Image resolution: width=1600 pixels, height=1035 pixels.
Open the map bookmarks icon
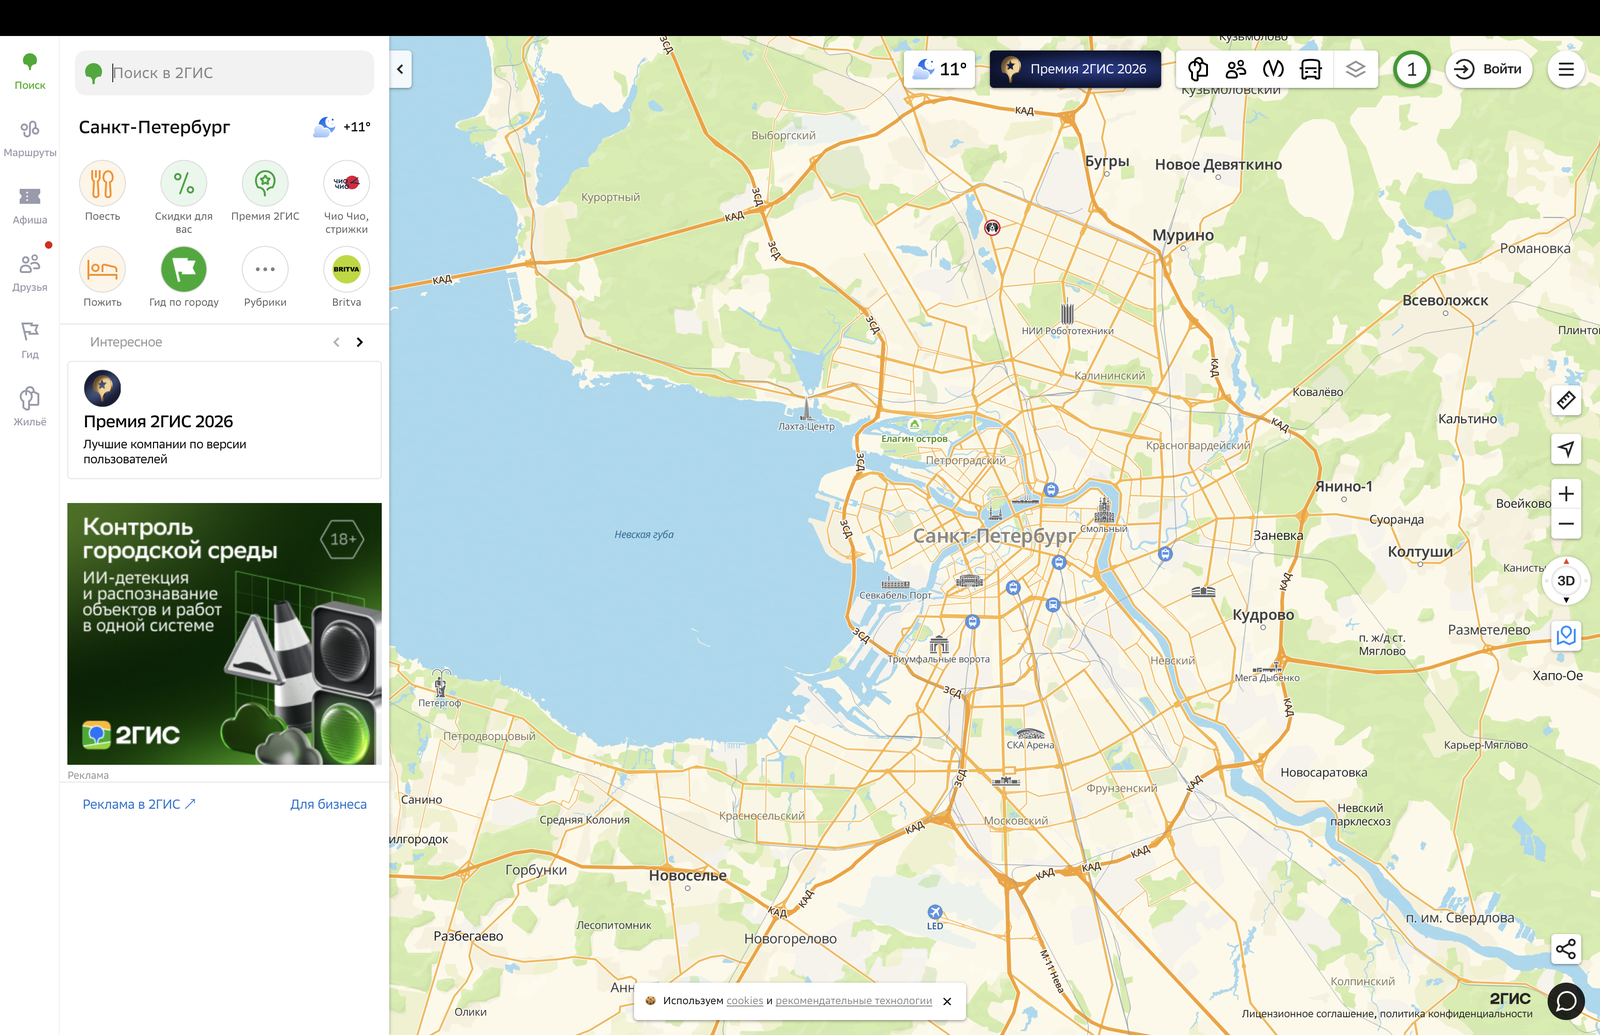1566,635
